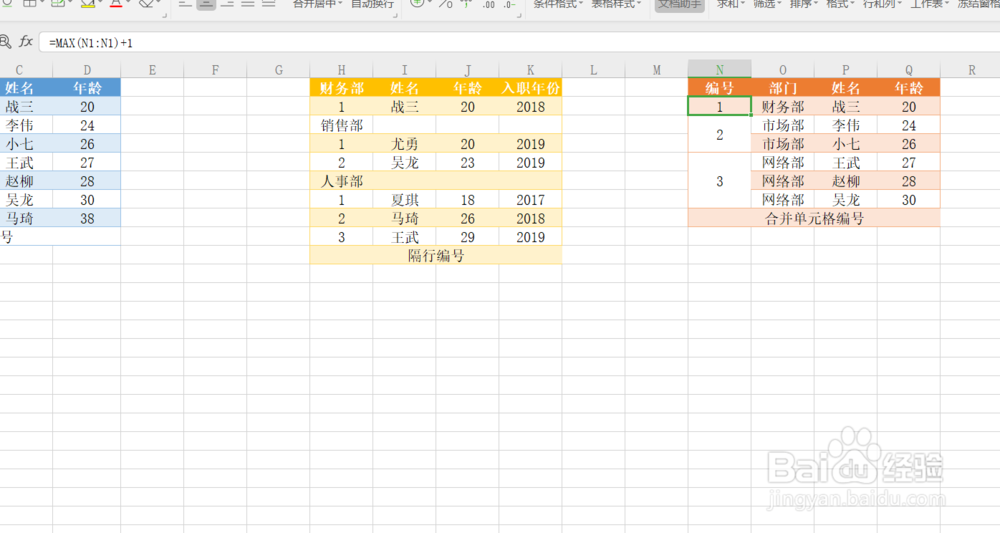Click merged cell containing 3 in column N
1000x533 pixels.
[719, 181]
